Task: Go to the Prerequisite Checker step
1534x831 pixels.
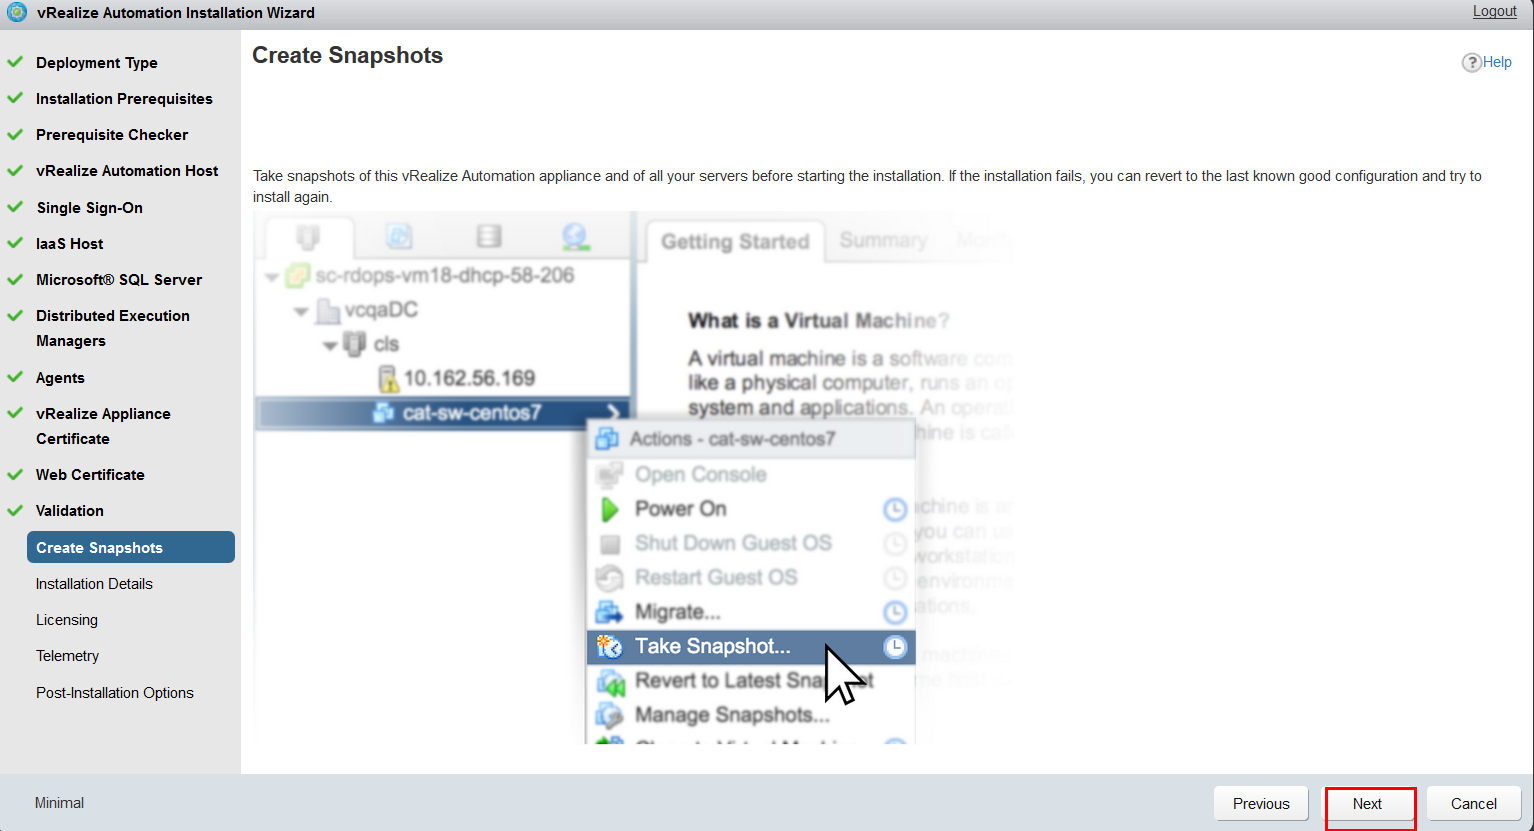Action: [112, 134]
